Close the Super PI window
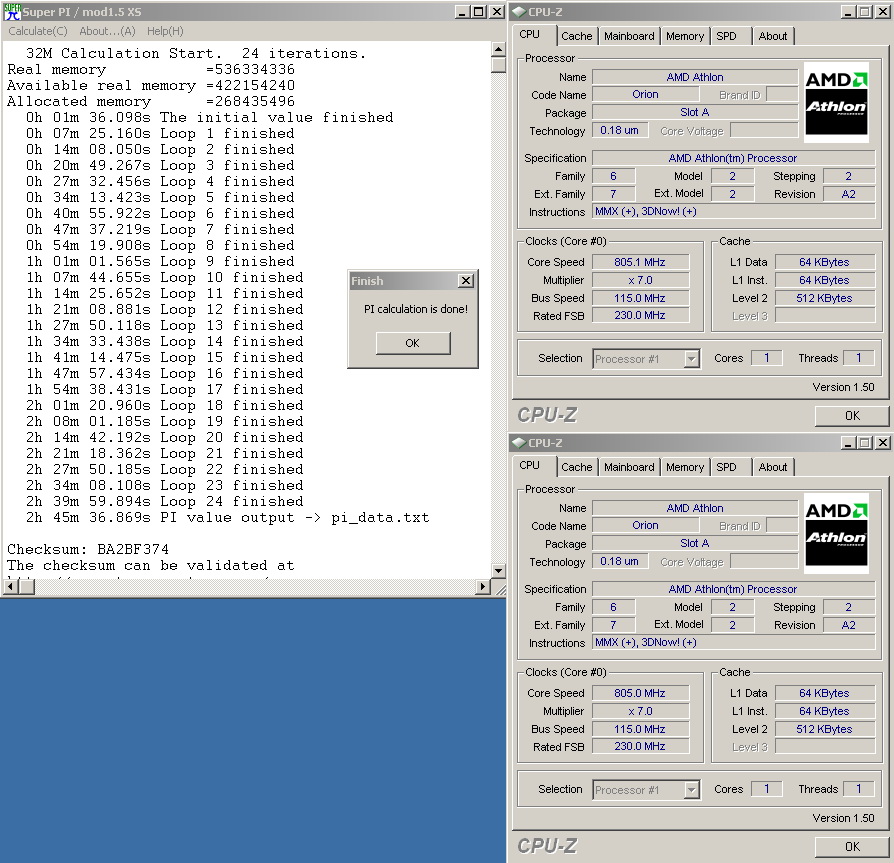894x863 pixels. [x=497, y=11]
